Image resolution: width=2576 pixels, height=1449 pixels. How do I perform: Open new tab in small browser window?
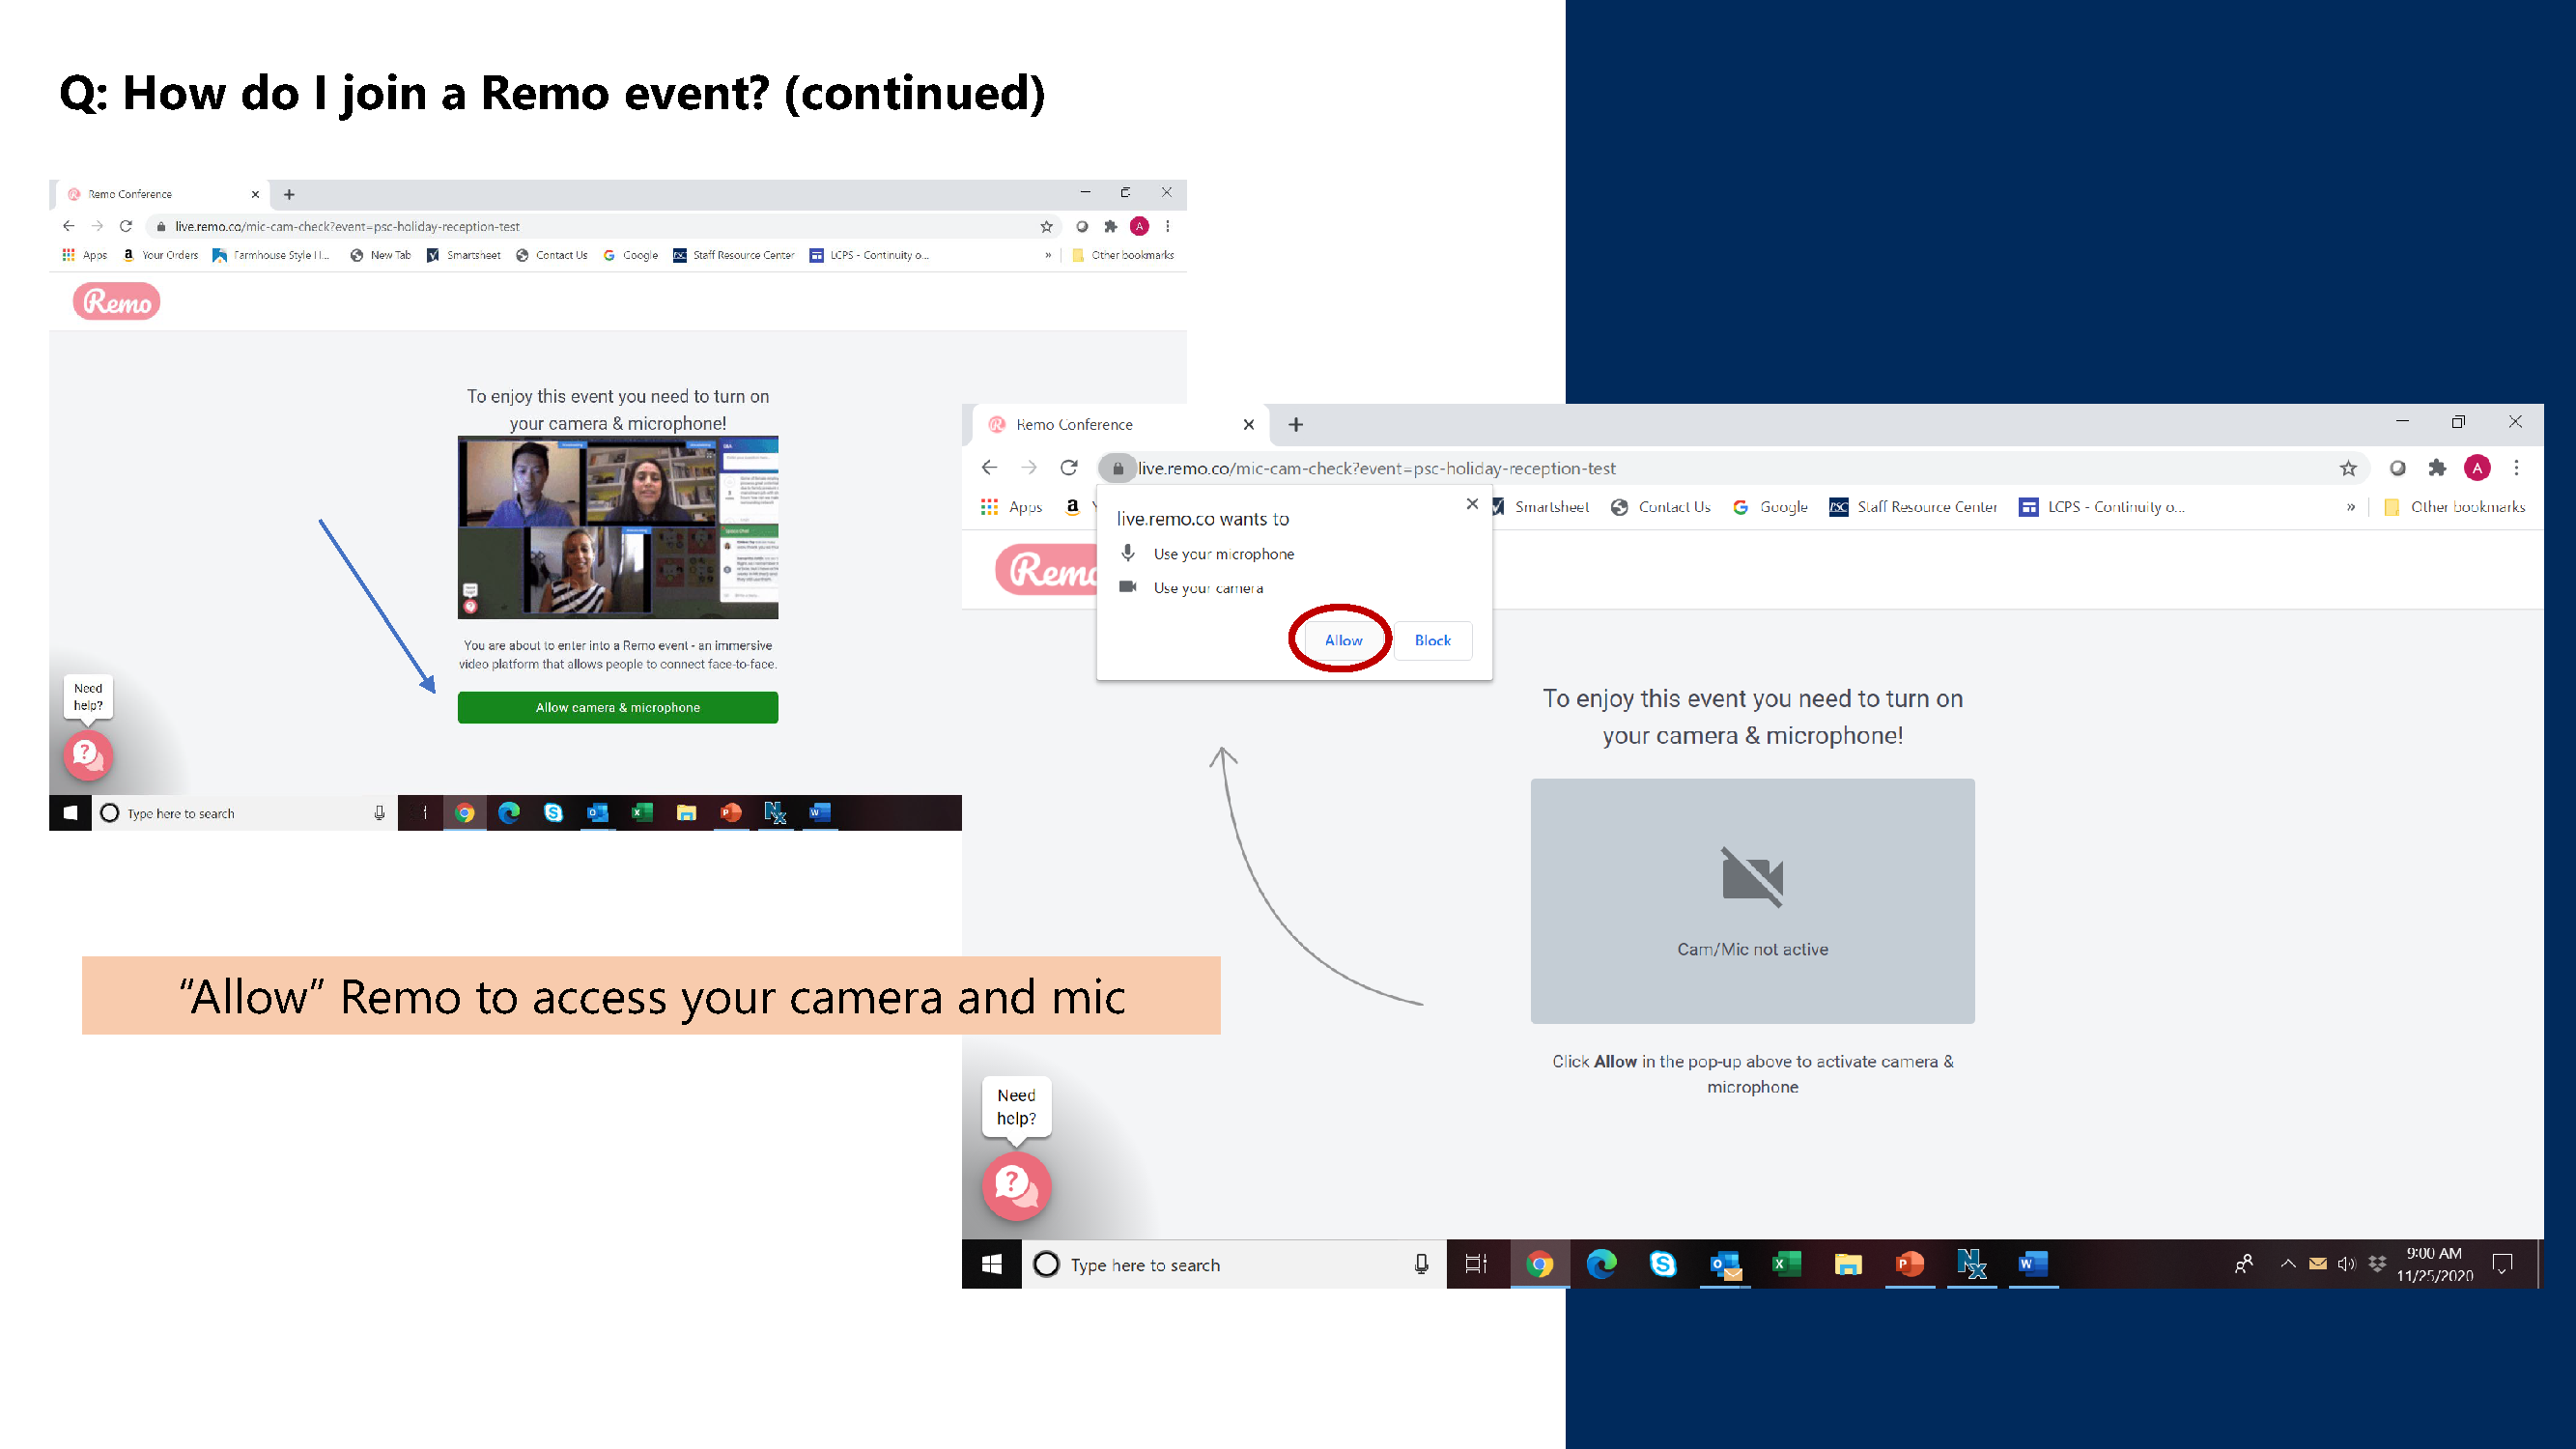pyautogui.click(x=289, y=194)
